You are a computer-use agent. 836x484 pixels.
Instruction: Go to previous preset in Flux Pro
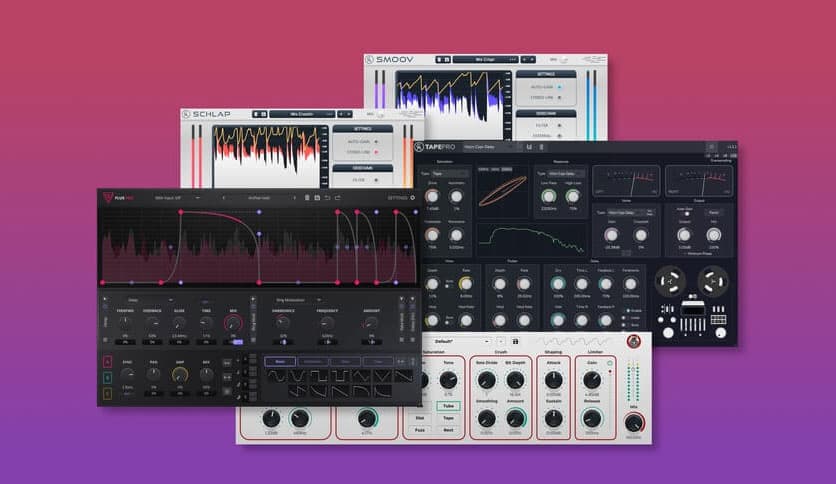click(223, 198)
